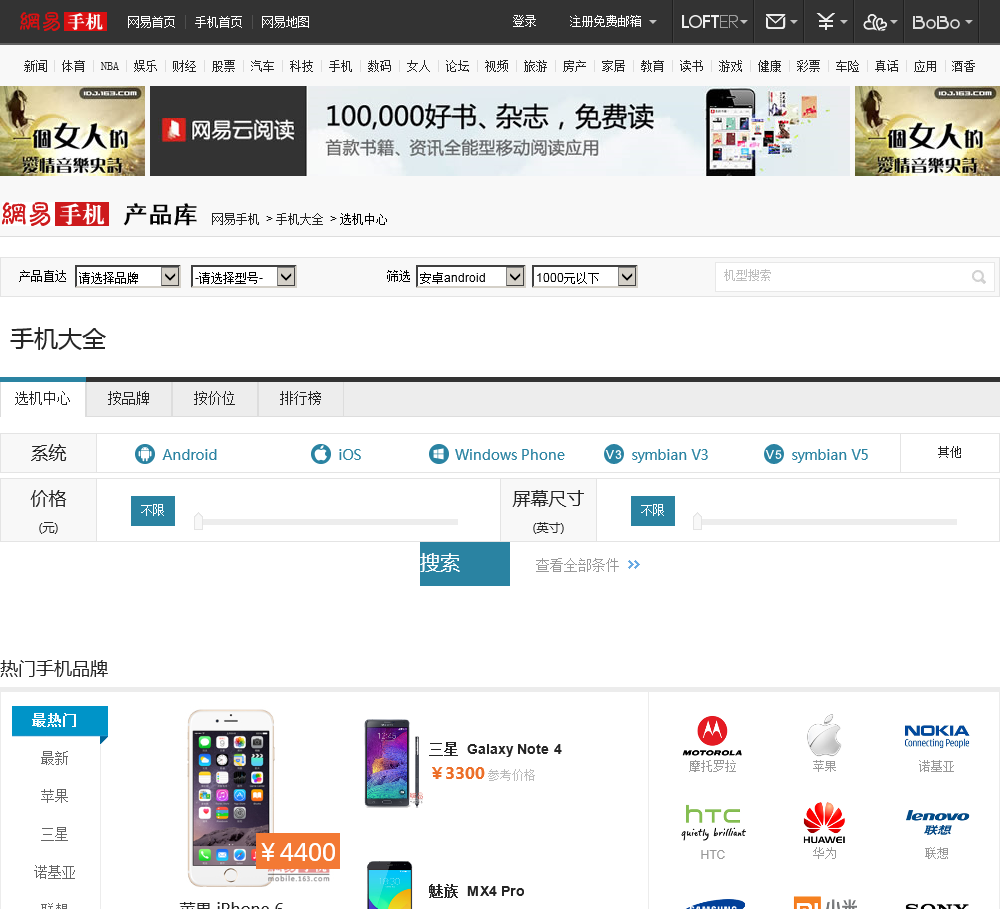Click 手机大全 in the breadcrumb
1000x909 pixels.
click(300, 219)
